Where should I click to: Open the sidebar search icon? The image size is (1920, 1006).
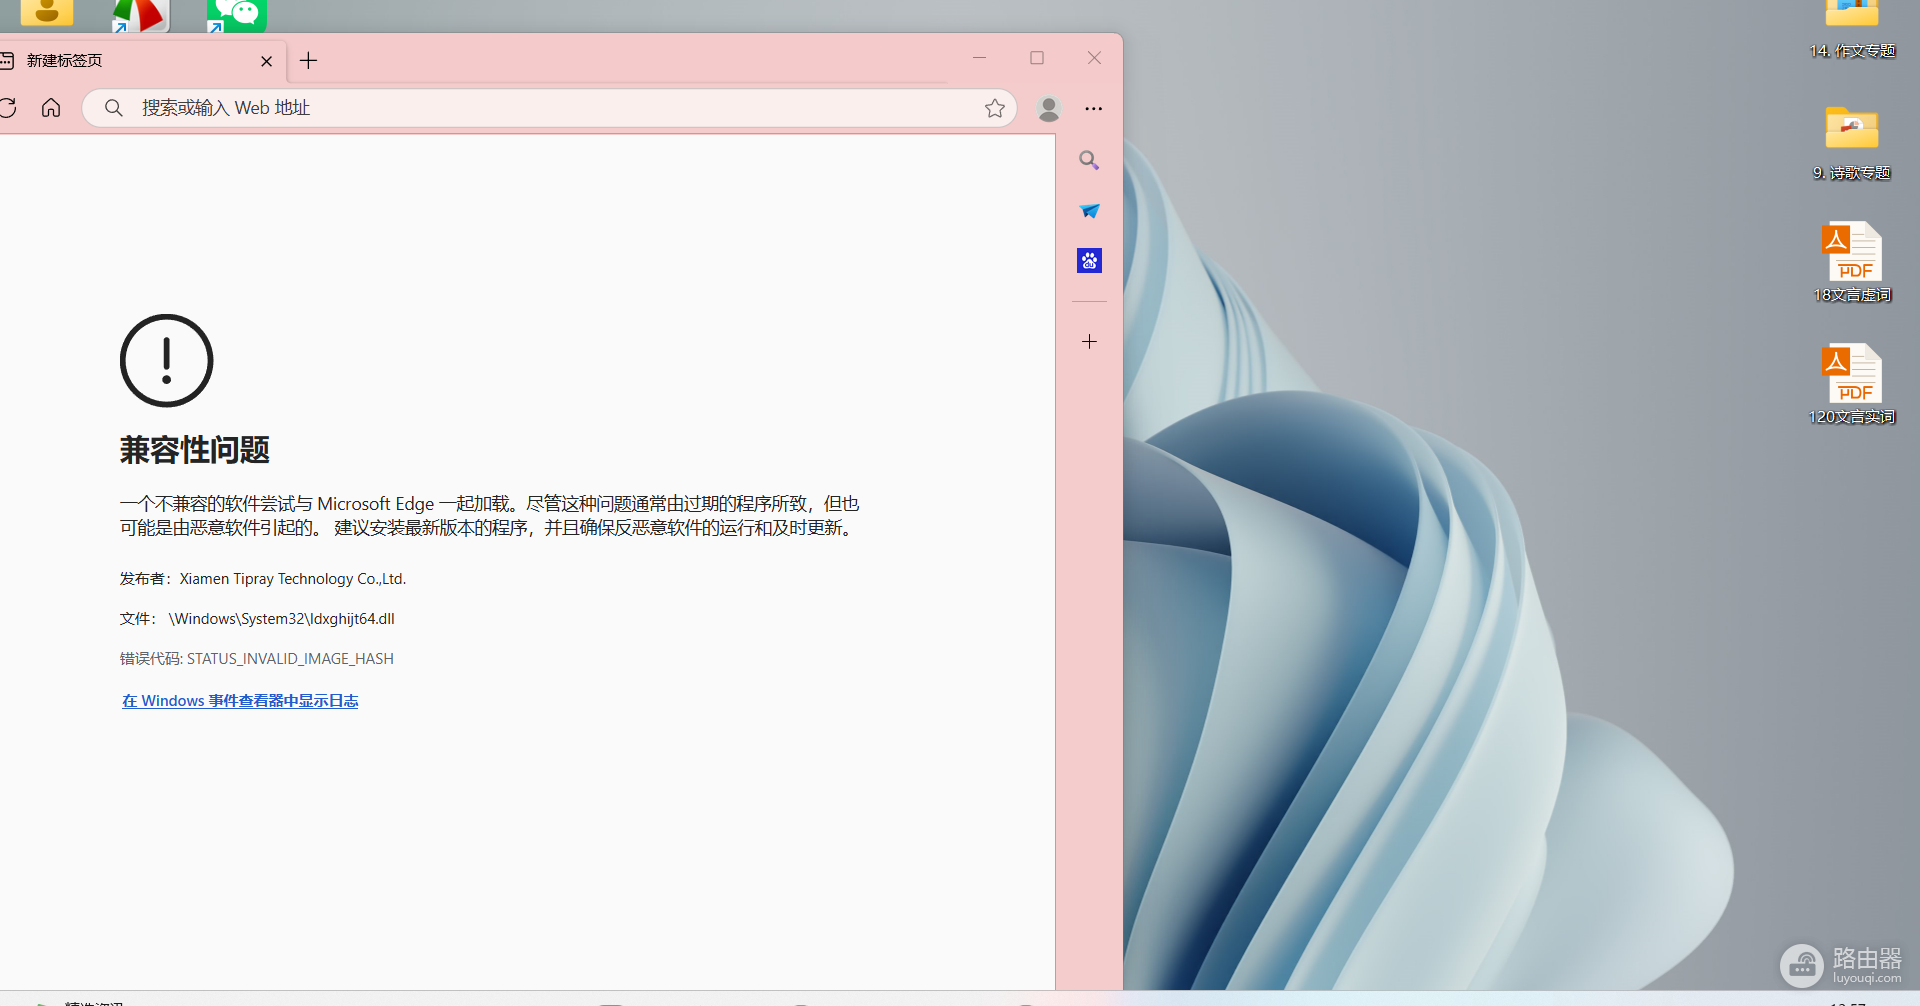(x=1089, y=160)
